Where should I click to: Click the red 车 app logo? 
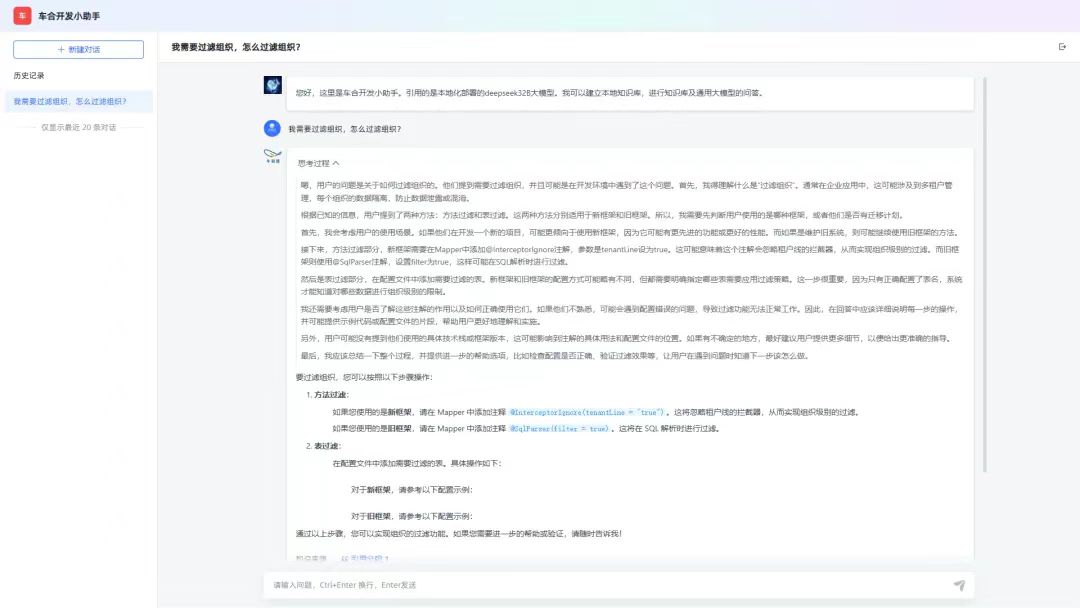pyautogui.click(x=22, y=16)
